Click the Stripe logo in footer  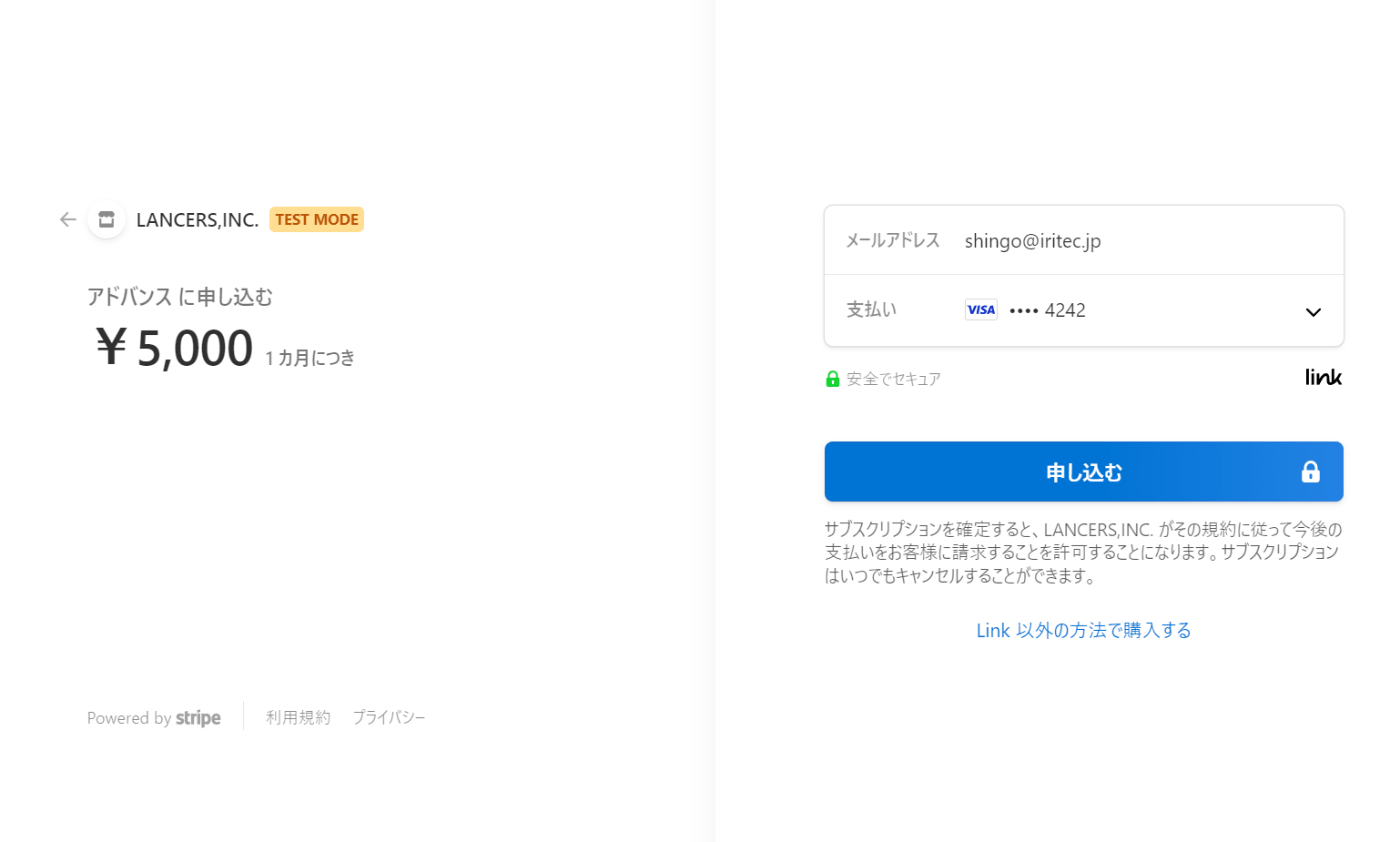pos(198,718)
